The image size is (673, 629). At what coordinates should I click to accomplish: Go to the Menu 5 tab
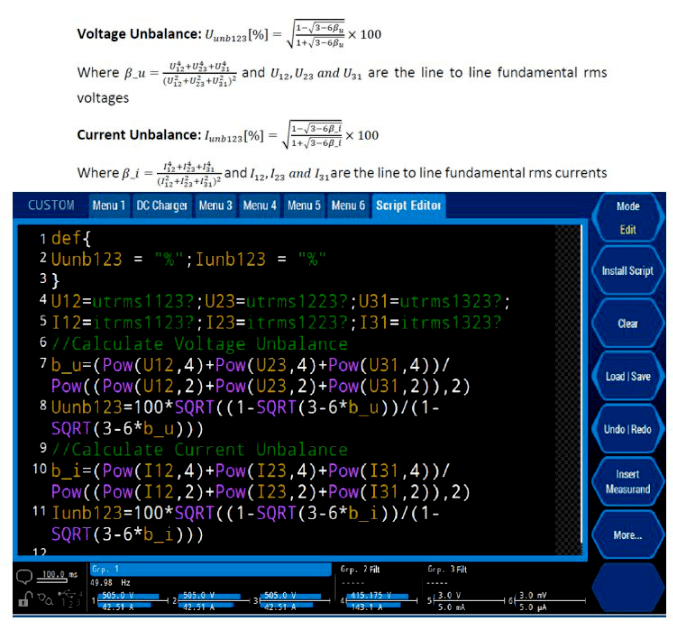303,205
